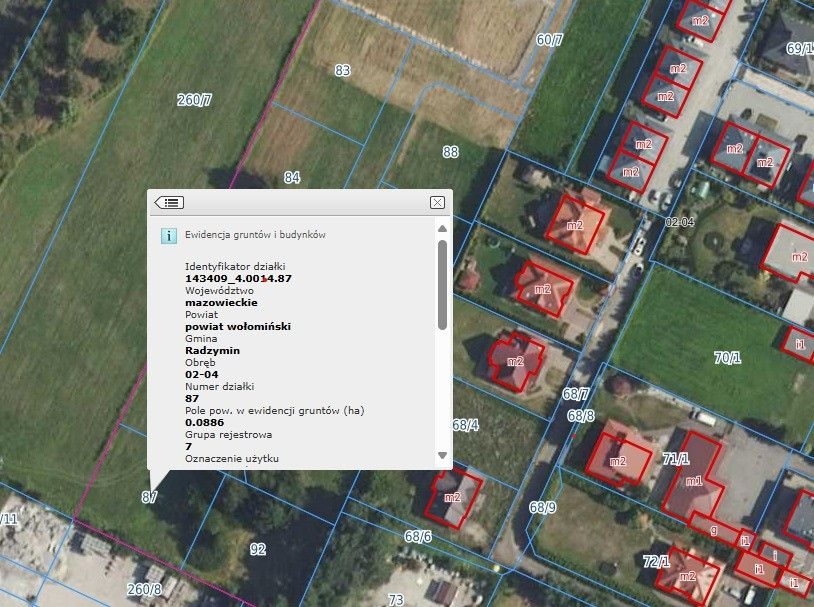Click parcel label 88 on map
This screenshot has width=814, height=607.
click(x=450, y=152)
